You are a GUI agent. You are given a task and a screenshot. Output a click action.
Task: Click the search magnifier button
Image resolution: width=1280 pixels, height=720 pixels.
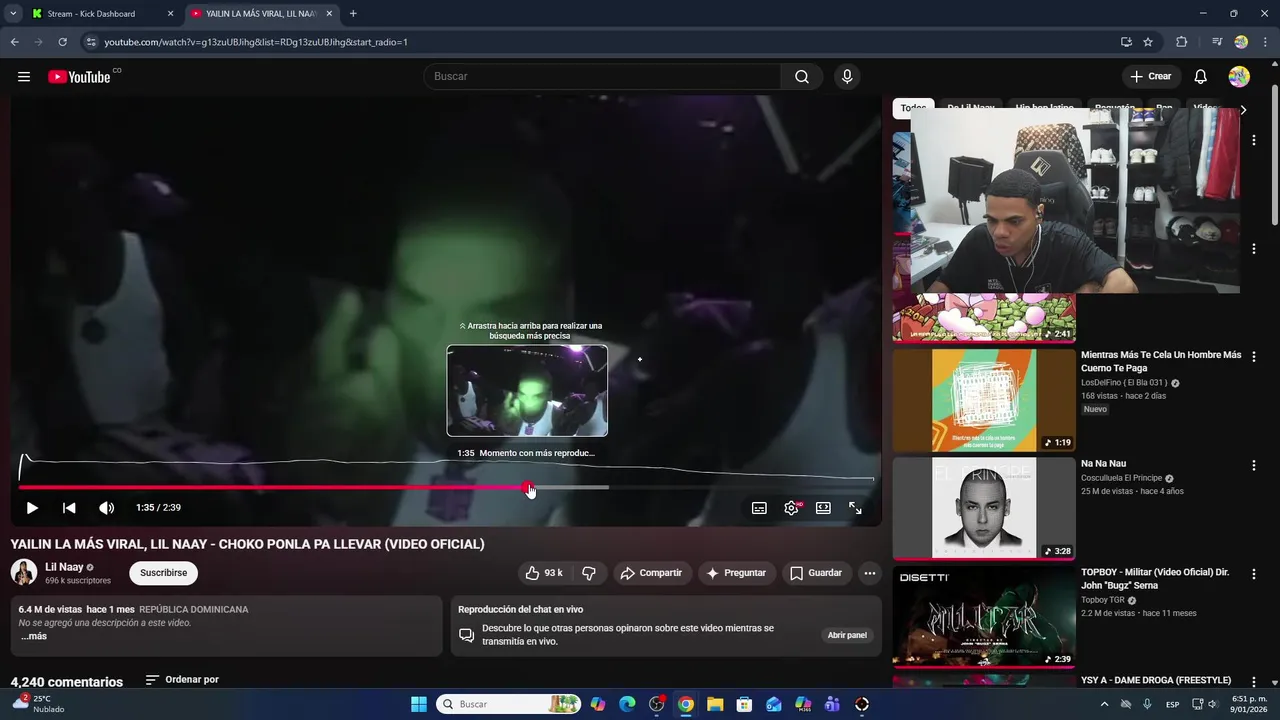pyautogui.click(x=802, y=77)
